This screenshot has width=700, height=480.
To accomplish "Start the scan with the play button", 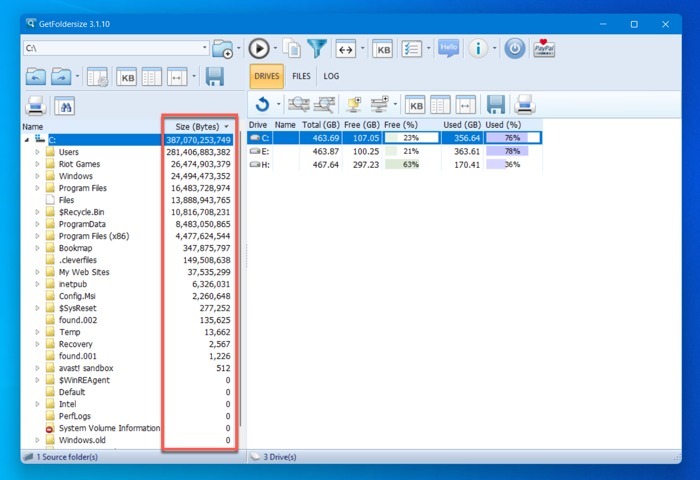I will pyautogui.click(x=259, y=49).
